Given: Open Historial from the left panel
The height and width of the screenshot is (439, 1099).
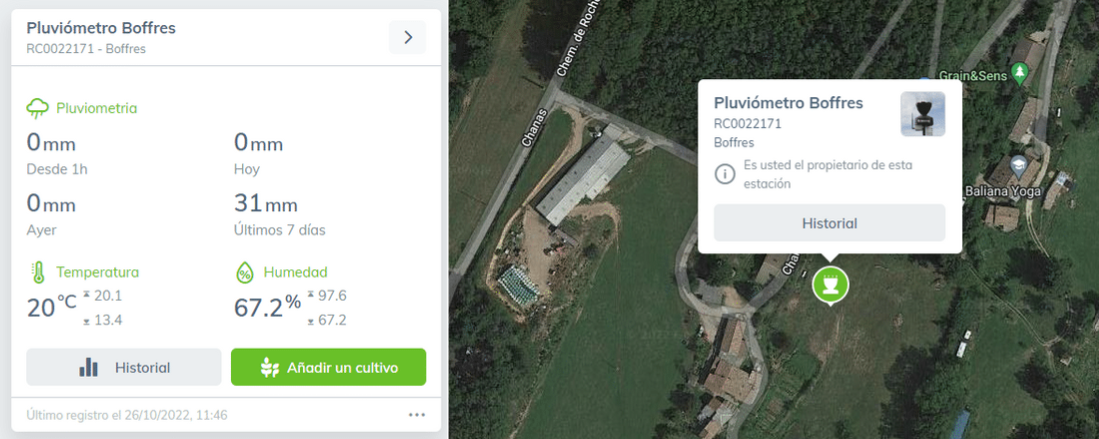Looking at the screenshot, I should [x=124, y=367].
